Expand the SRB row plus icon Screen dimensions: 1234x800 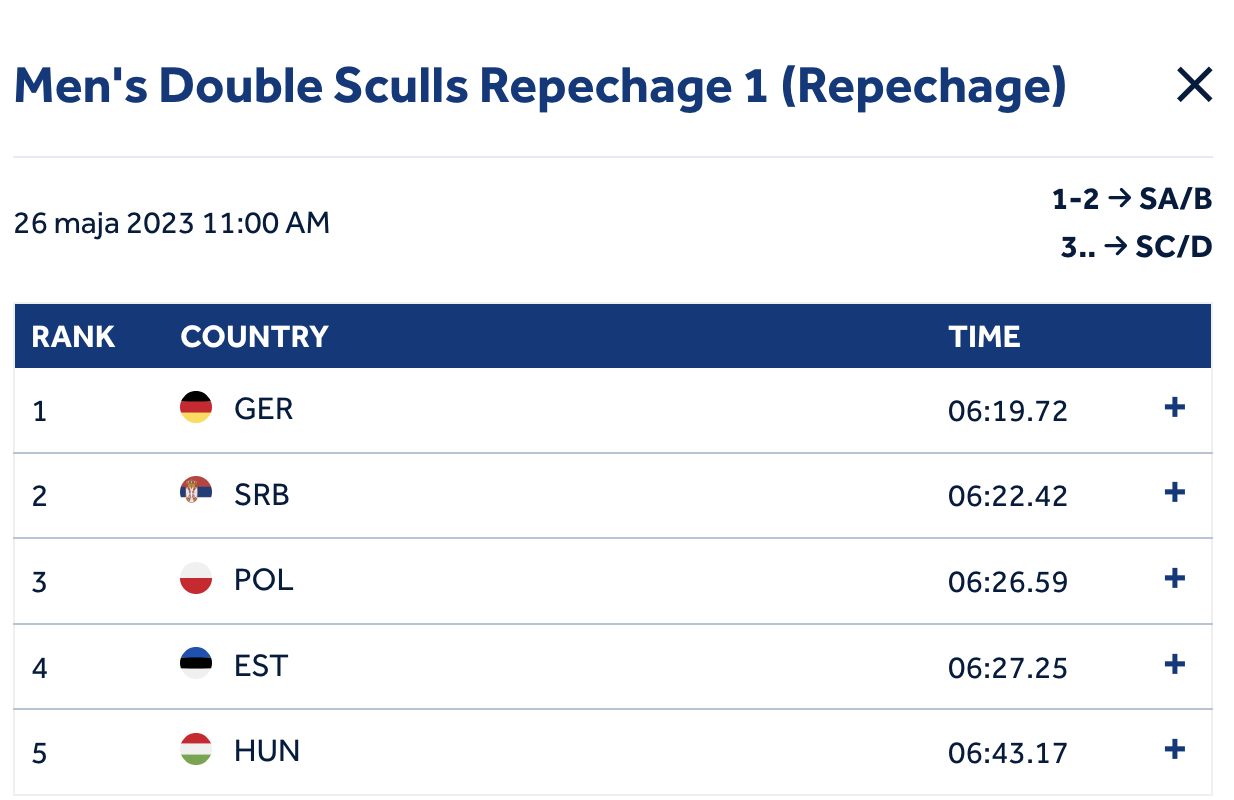tap(1175, 492)
